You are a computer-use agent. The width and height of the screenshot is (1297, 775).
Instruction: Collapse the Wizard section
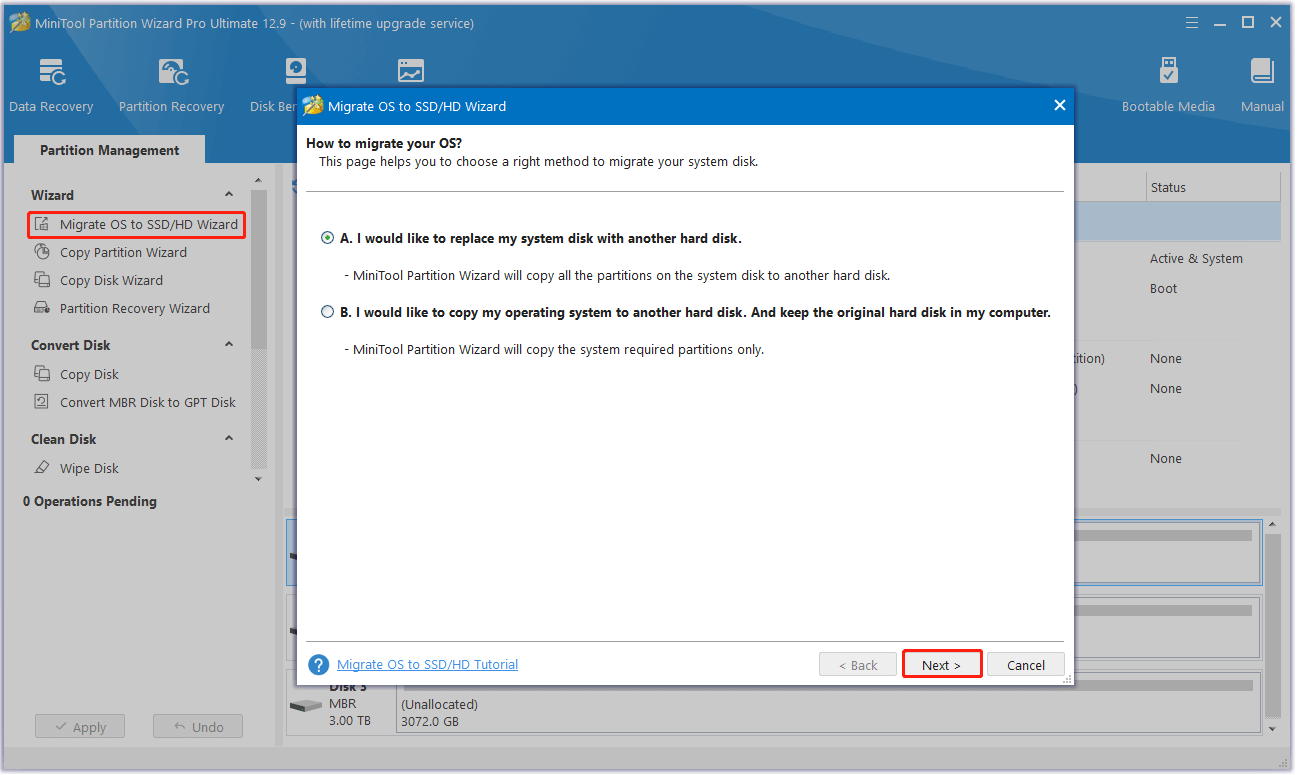[x=229, y=194]
